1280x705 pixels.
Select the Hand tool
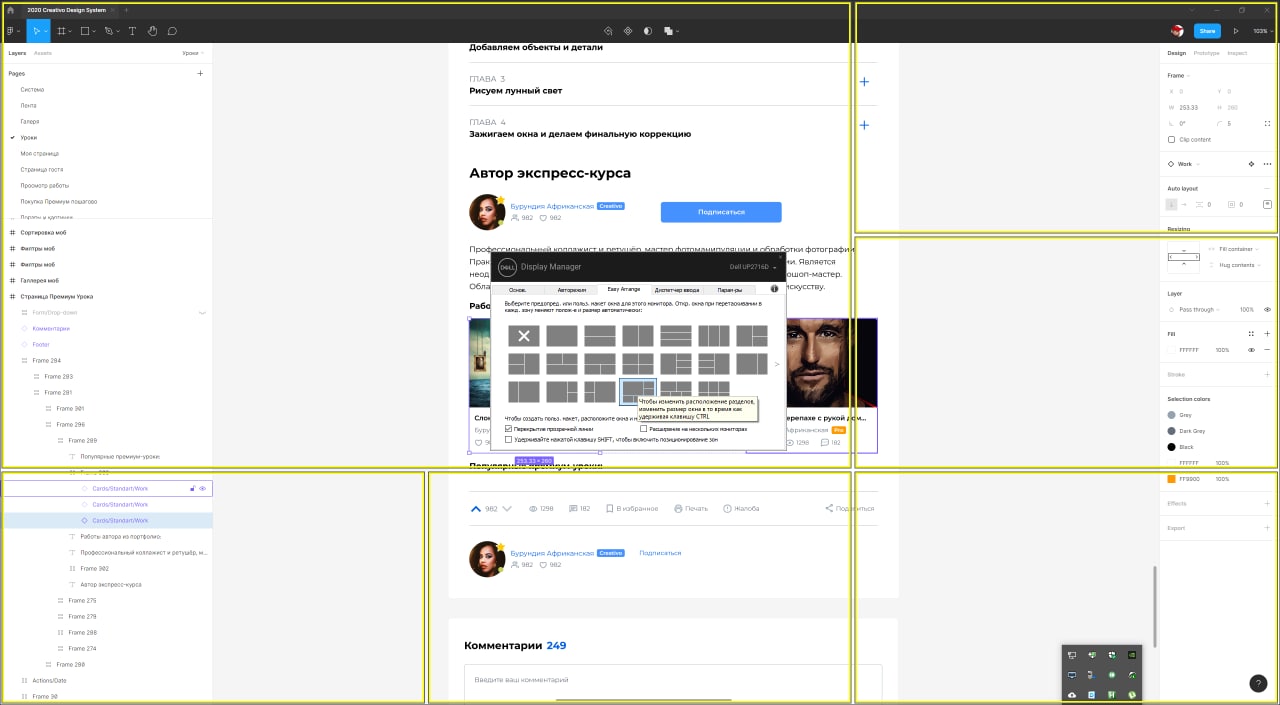click(x=153, y=31)
